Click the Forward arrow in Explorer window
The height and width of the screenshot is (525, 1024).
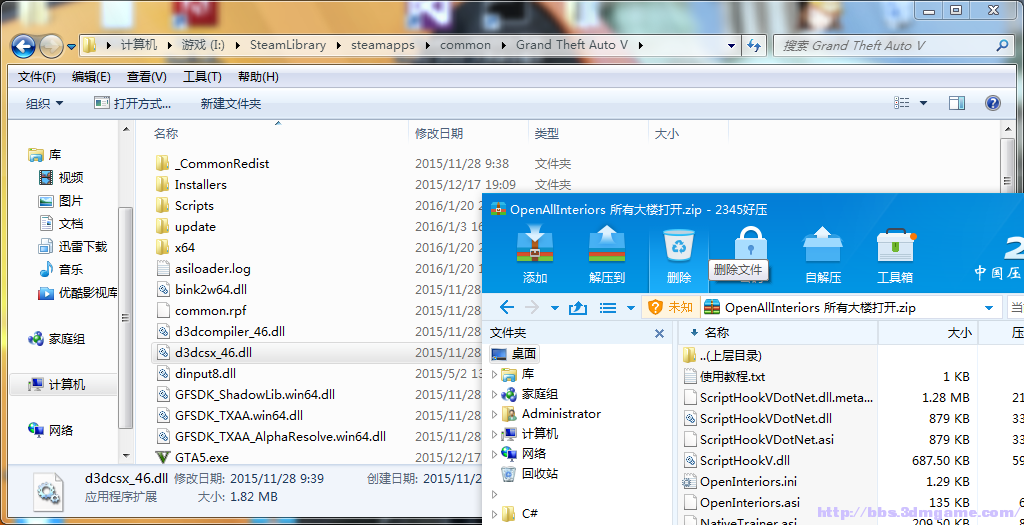pos(51,46)
